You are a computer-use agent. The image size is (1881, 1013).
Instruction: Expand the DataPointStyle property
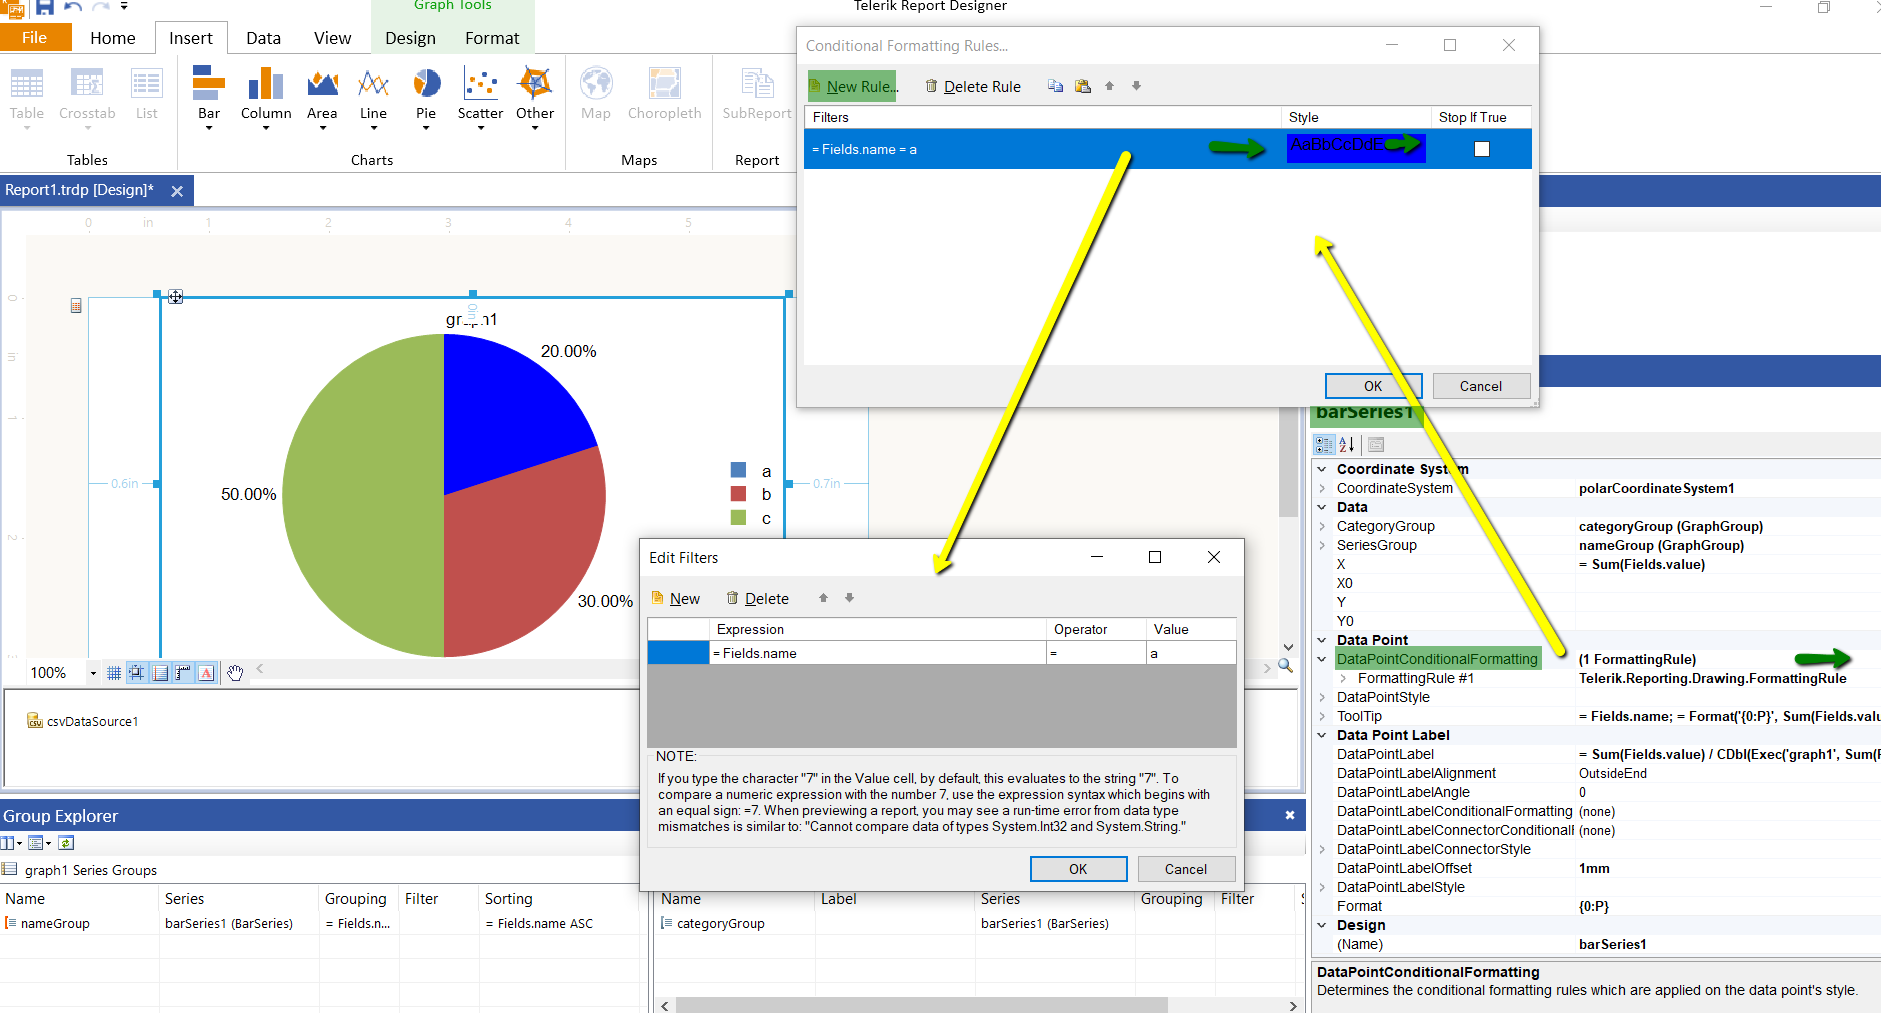tap(1322, 697)
